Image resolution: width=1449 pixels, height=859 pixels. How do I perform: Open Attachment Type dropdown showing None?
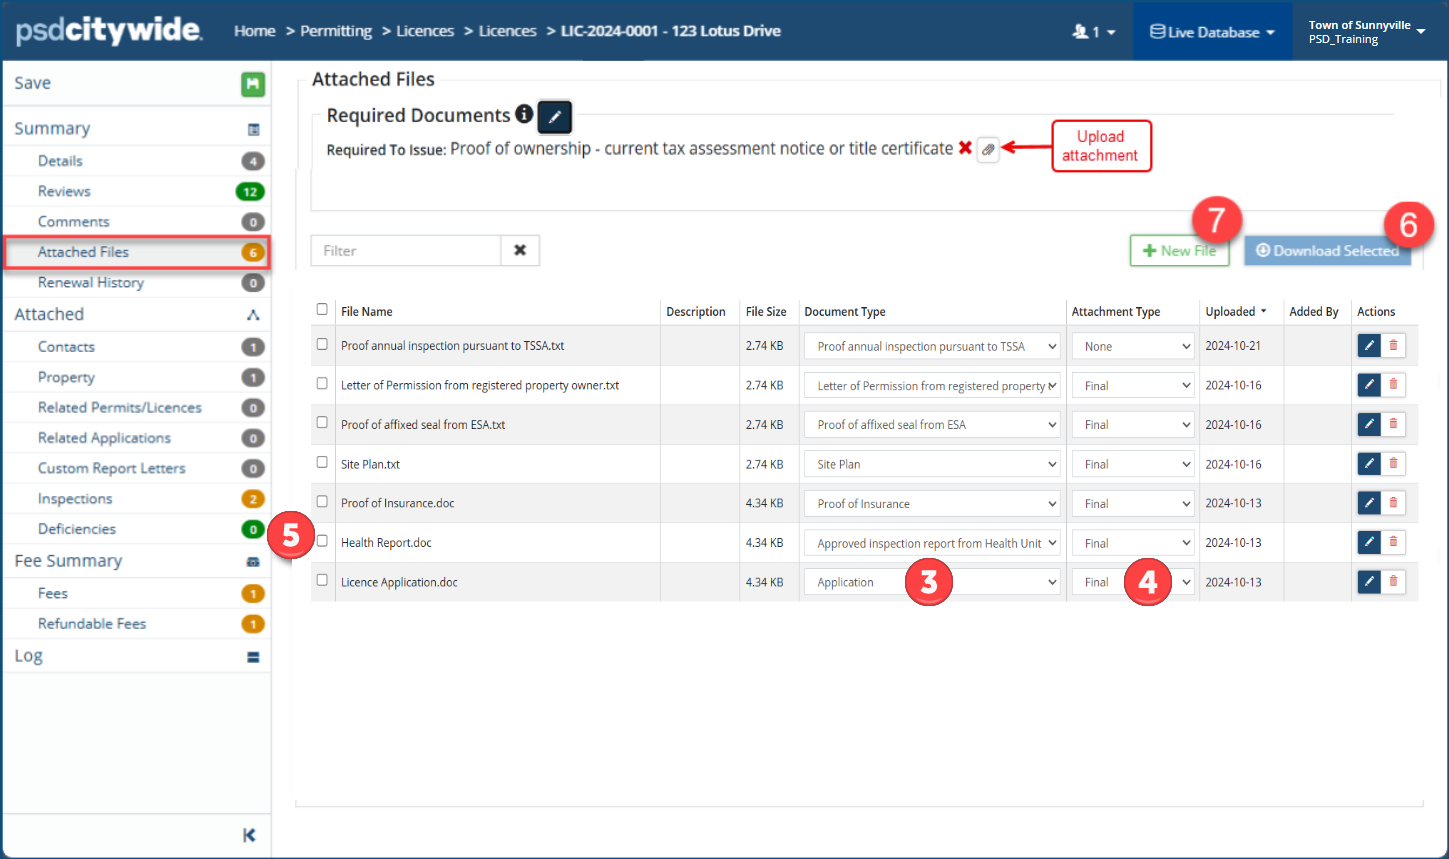1133,346
